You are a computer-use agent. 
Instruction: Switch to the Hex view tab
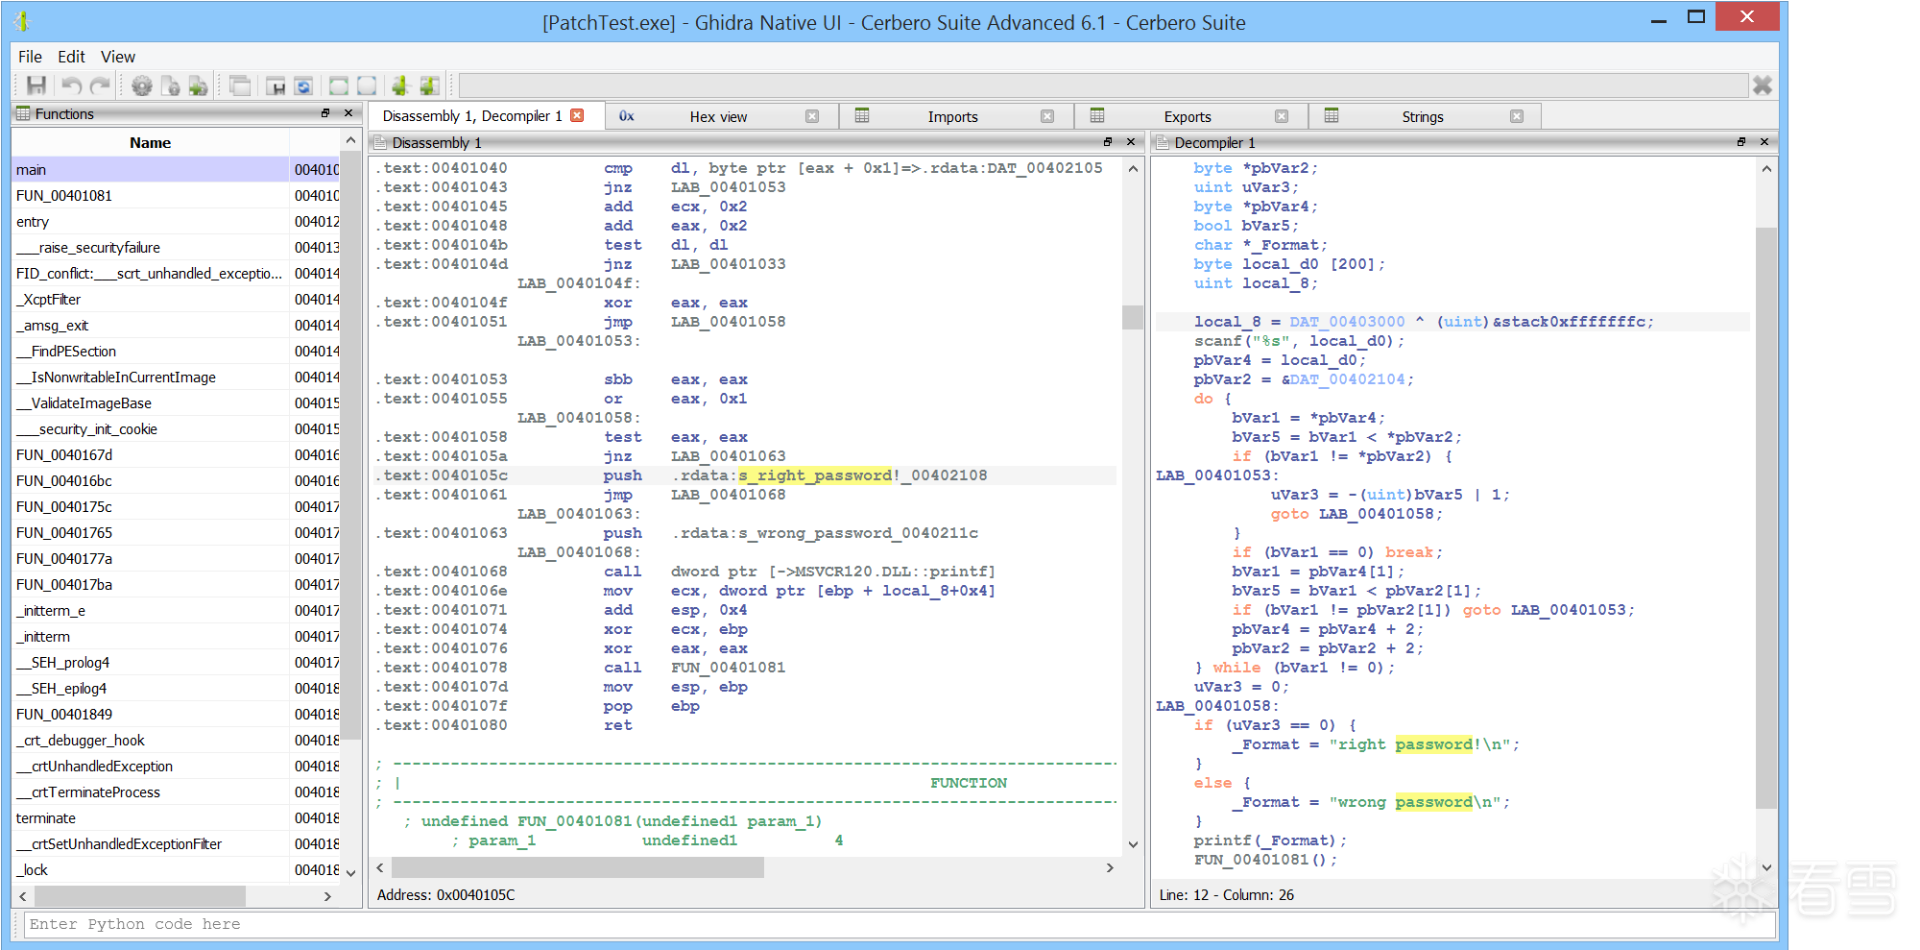click(x=718, y=117)
